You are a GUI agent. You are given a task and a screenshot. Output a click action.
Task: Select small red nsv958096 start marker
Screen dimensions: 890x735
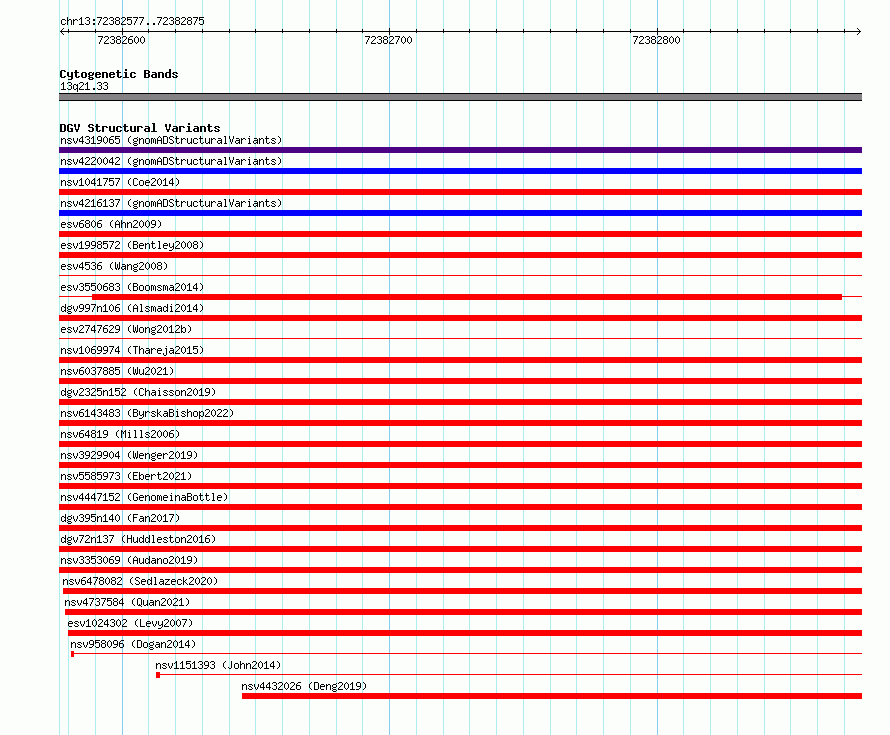pyautogui.click(x=73, y=654)
